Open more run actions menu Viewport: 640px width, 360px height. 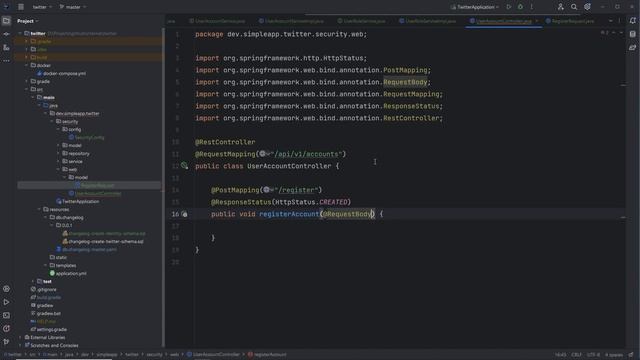pyautogui.click(x=531, y=7)
